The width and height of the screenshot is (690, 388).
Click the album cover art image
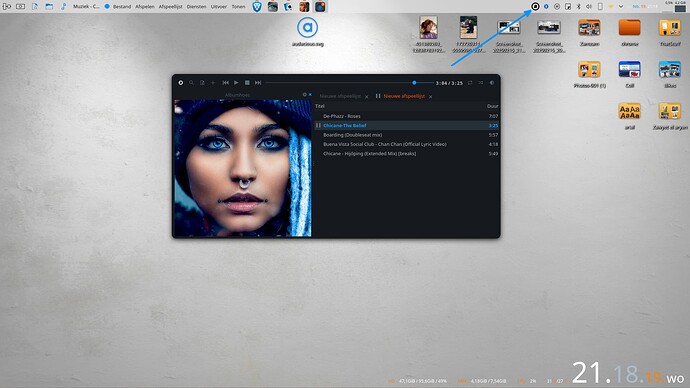(242, 168)
